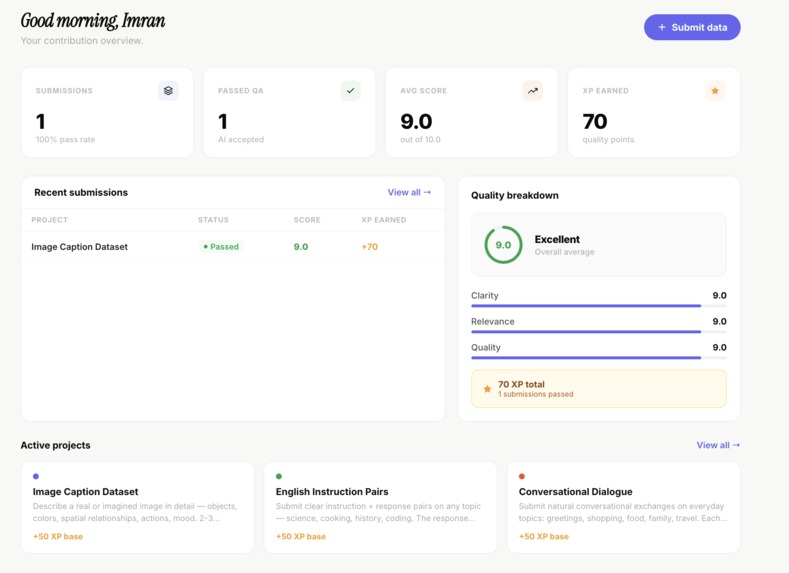
Task: Click the Relevance progress bar
Action: point(599,332)
